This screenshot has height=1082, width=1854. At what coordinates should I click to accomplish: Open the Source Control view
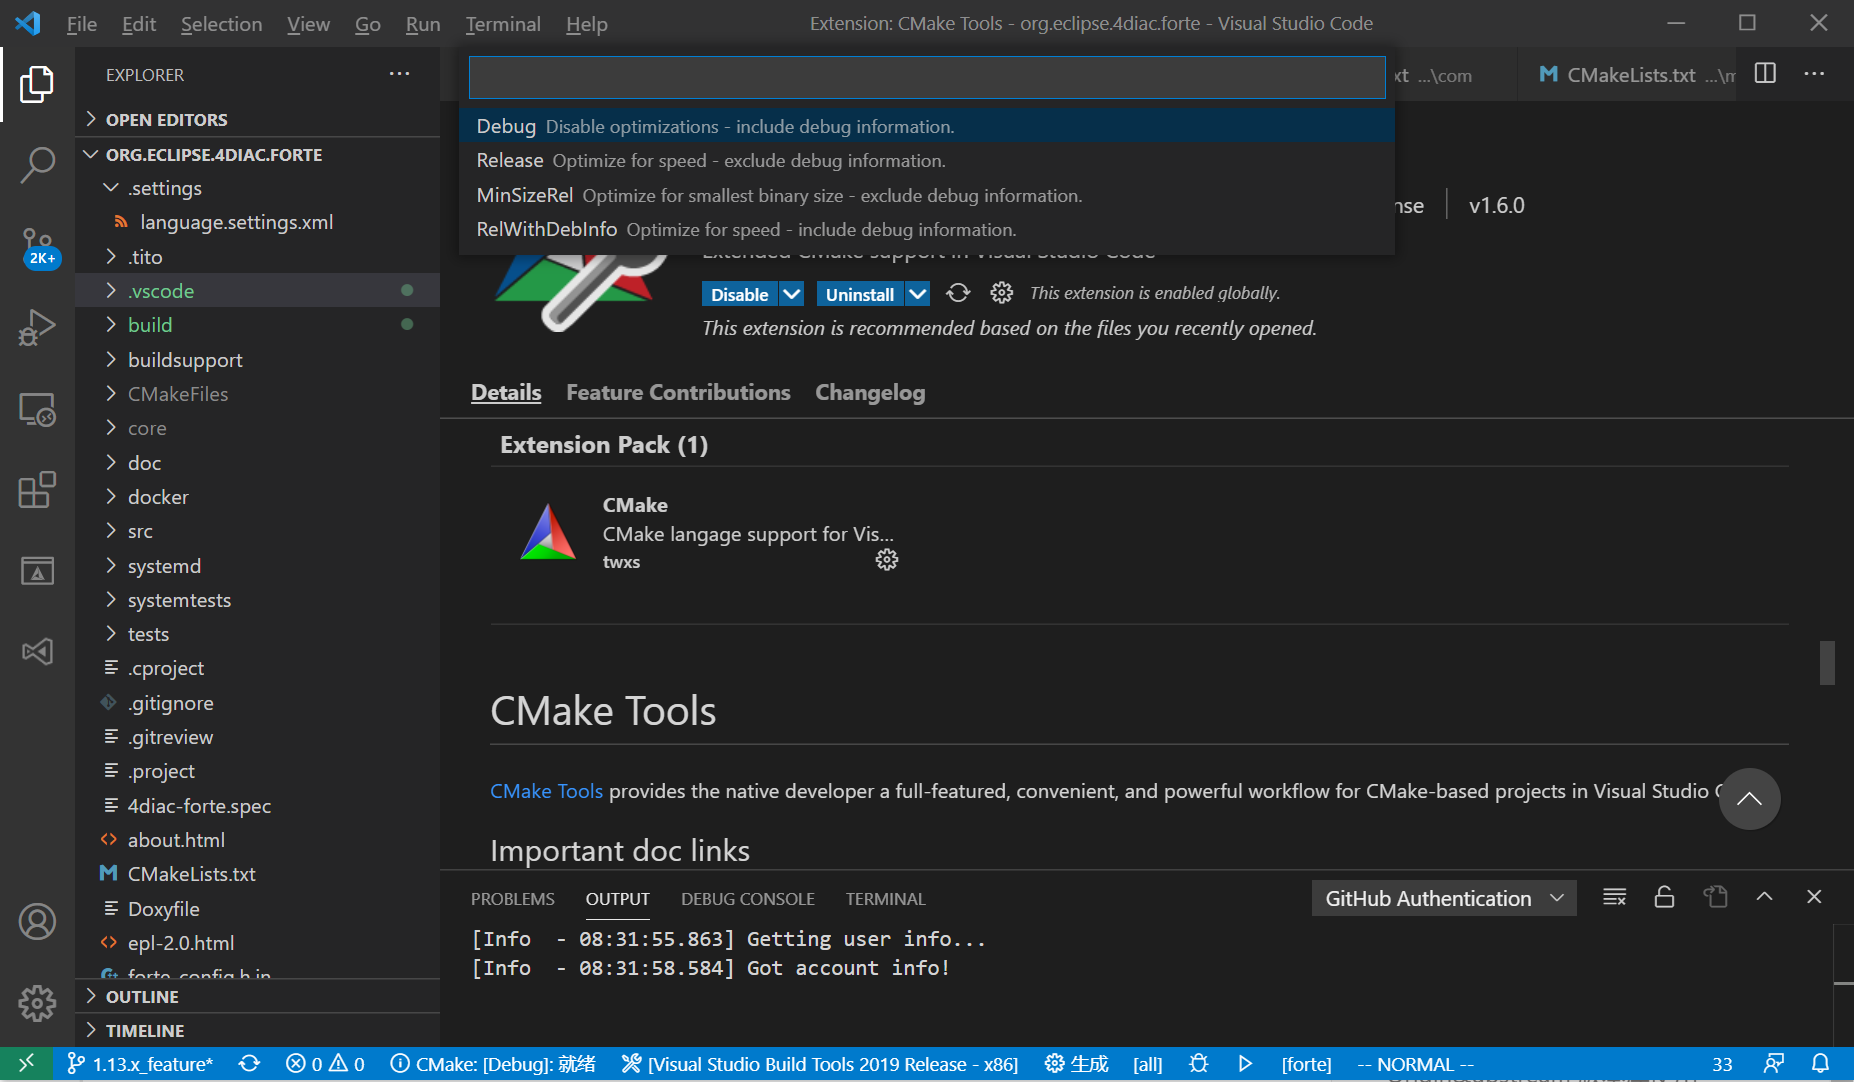(37, 245)
